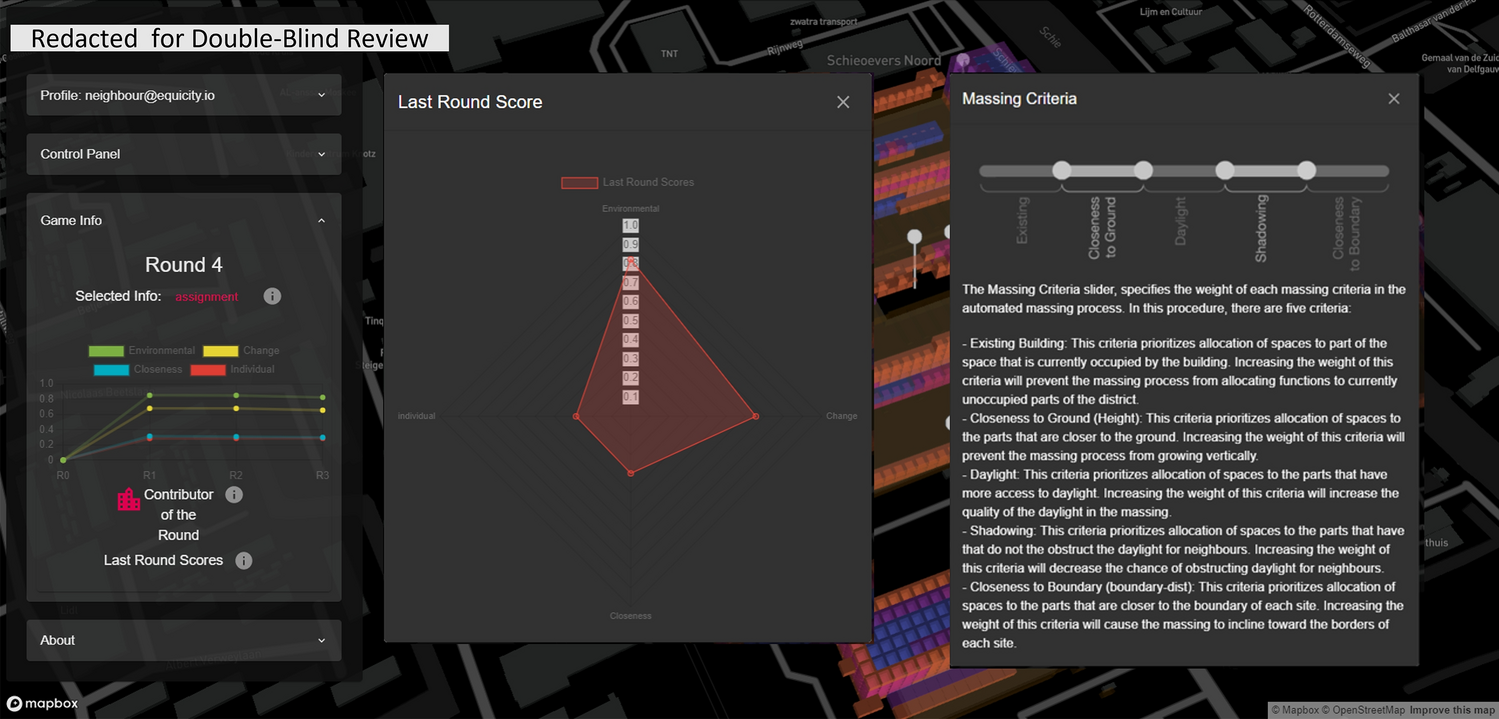Click the Closeness to Boundary slider label

pyautogui.click(x=1347, y=234)
